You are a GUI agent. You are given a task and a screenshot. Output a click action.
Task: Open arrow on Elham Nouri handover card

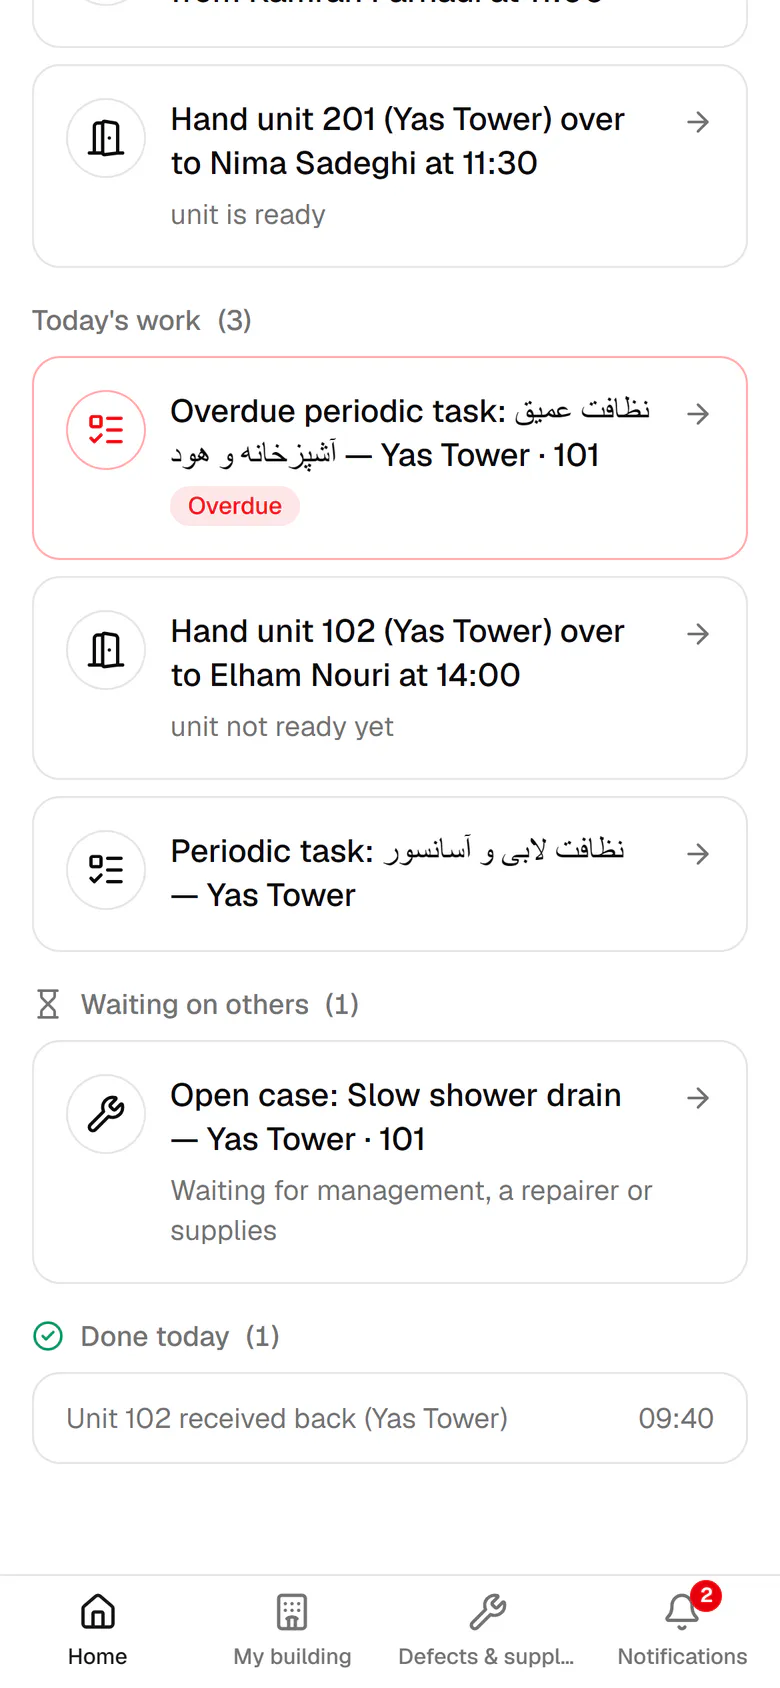point(698,634)
